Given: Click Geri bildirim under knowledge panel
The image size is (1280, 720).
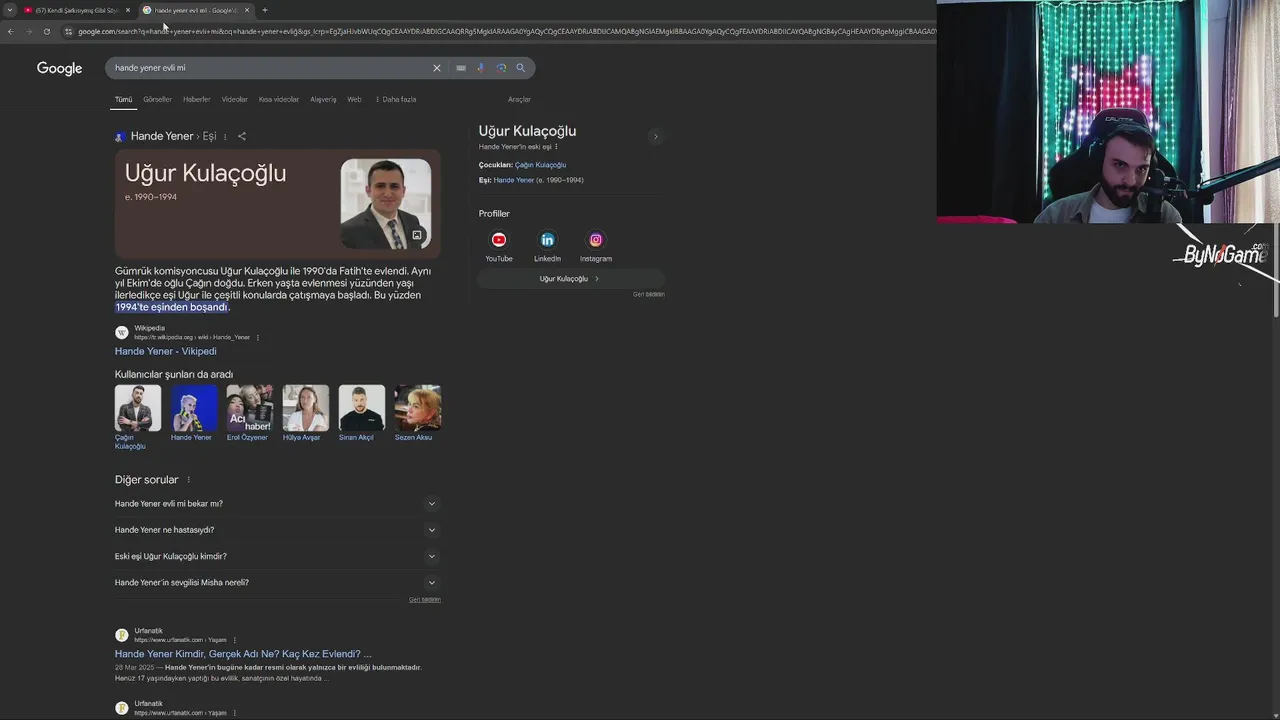Looking at the screenshot, I should [648, 295].
